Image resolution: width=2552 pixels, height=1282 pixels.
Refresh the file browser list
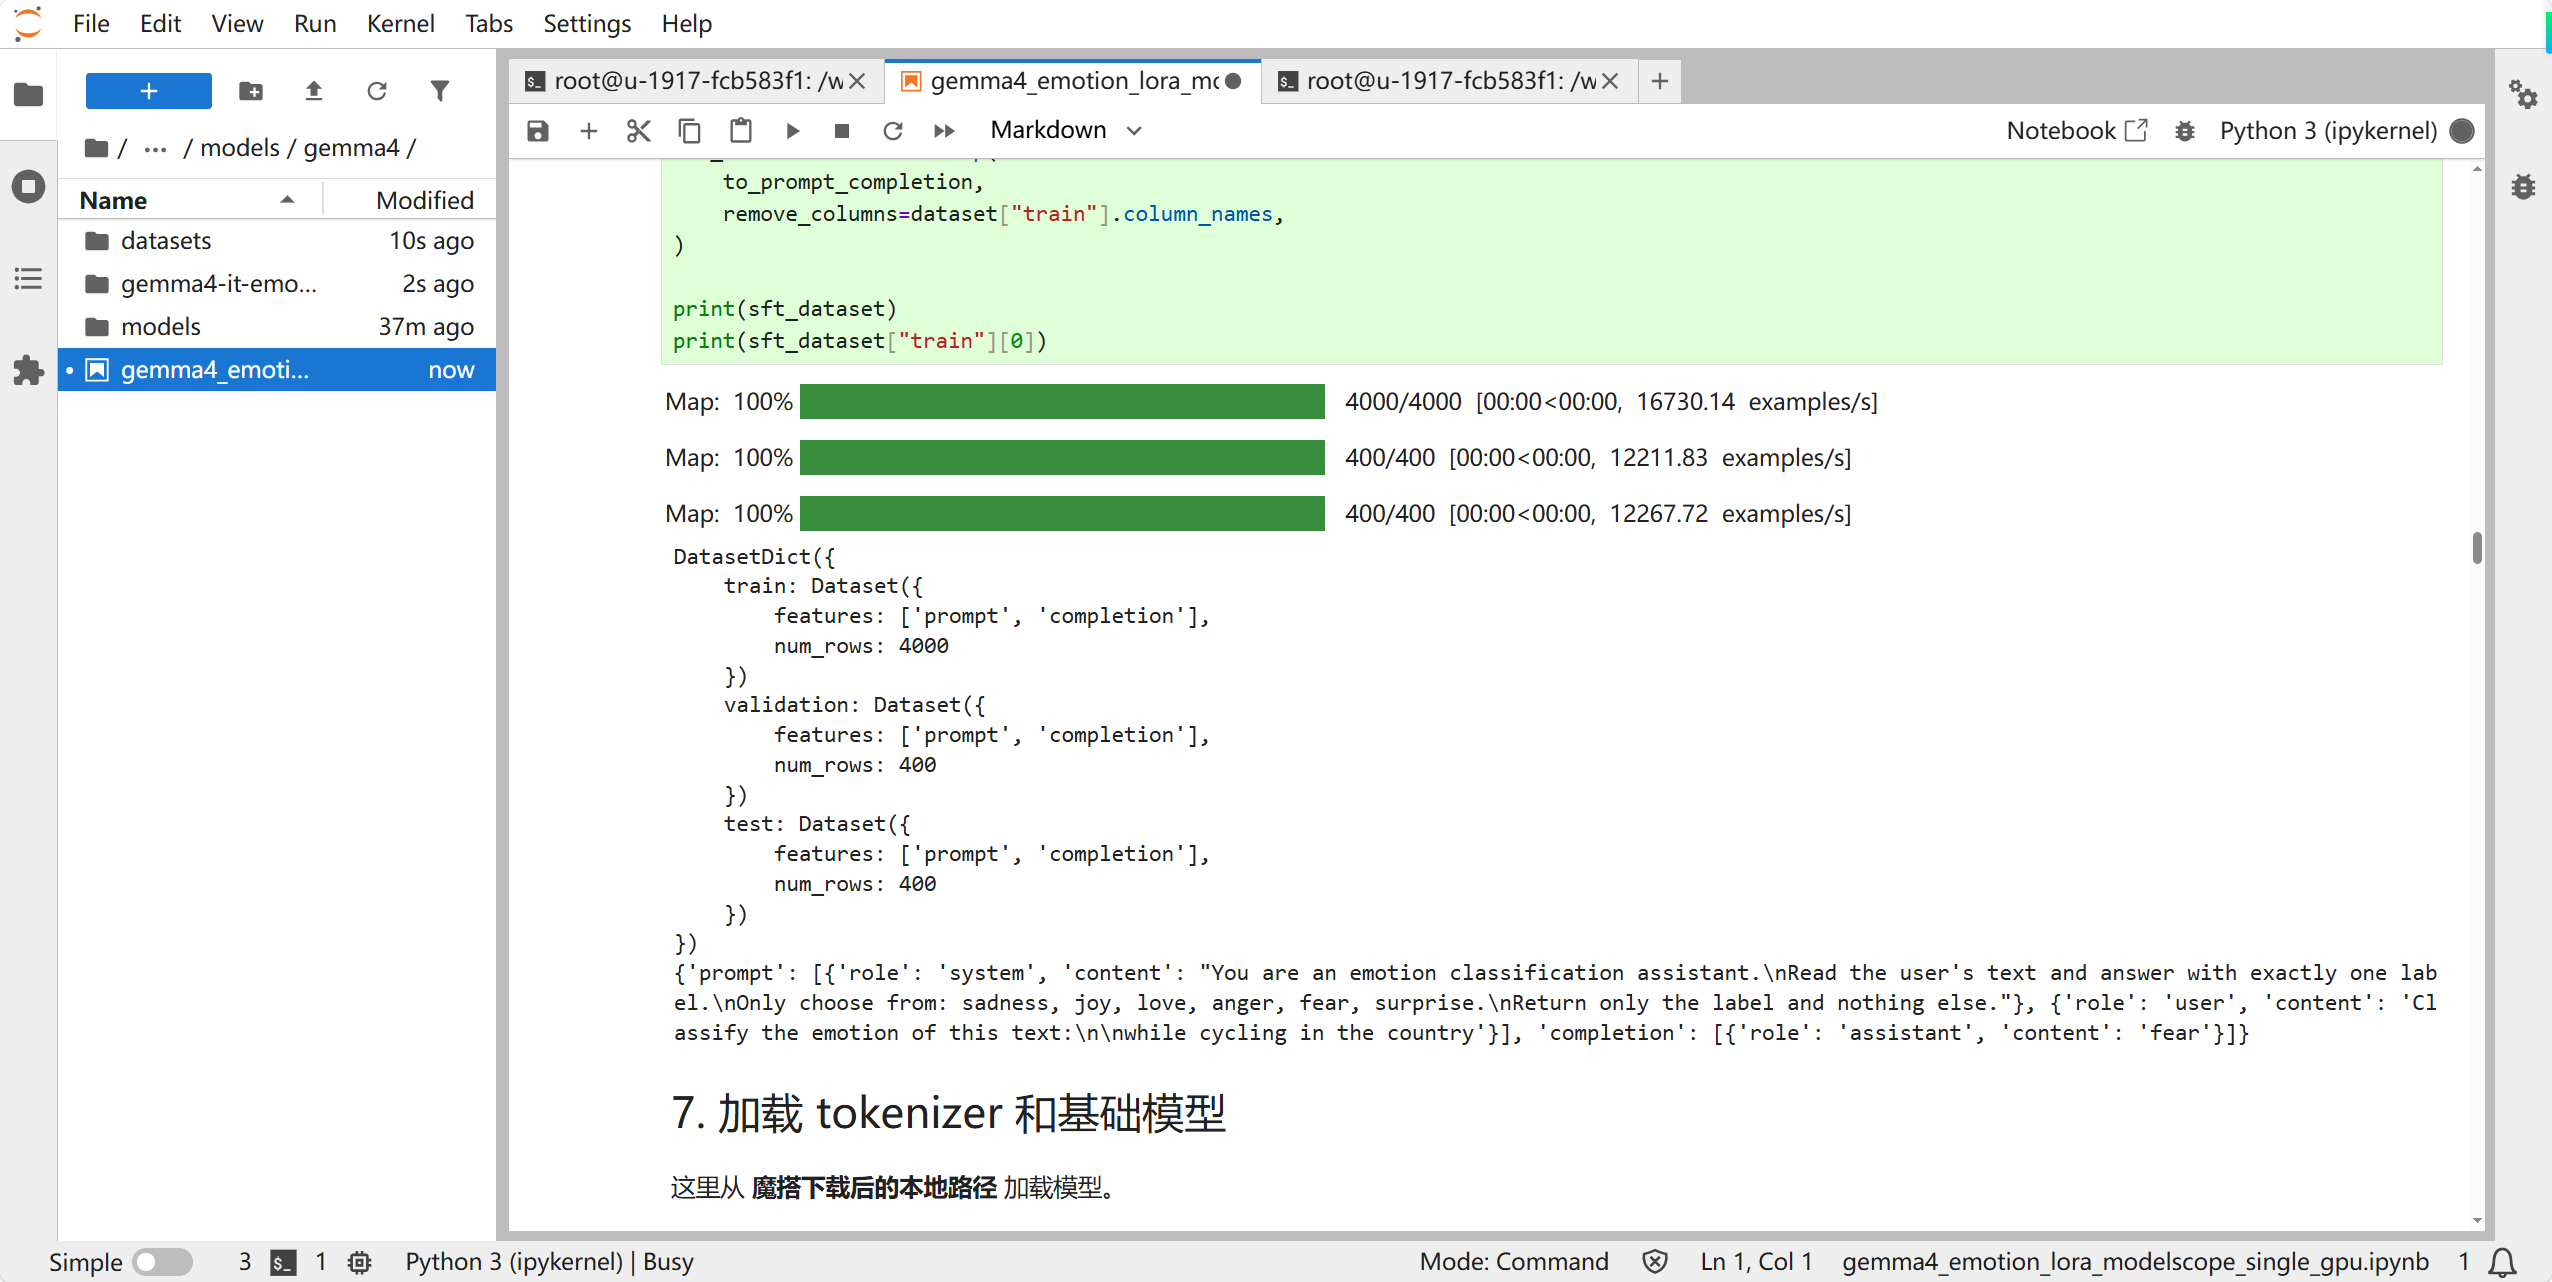377,91
